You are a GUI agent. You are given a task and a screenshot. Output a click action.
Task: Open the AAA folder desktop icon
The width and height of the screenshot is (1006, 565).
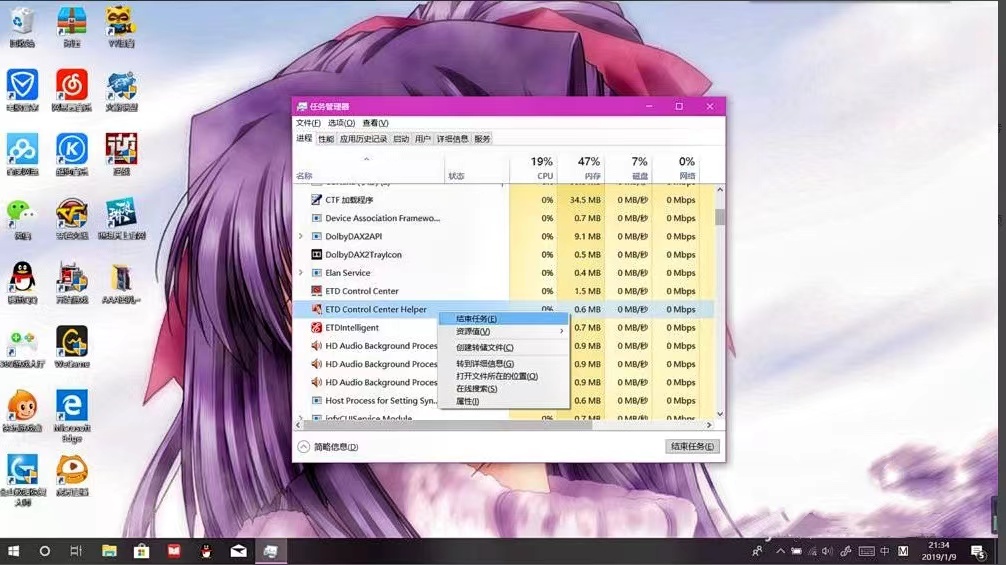(121, 282)
